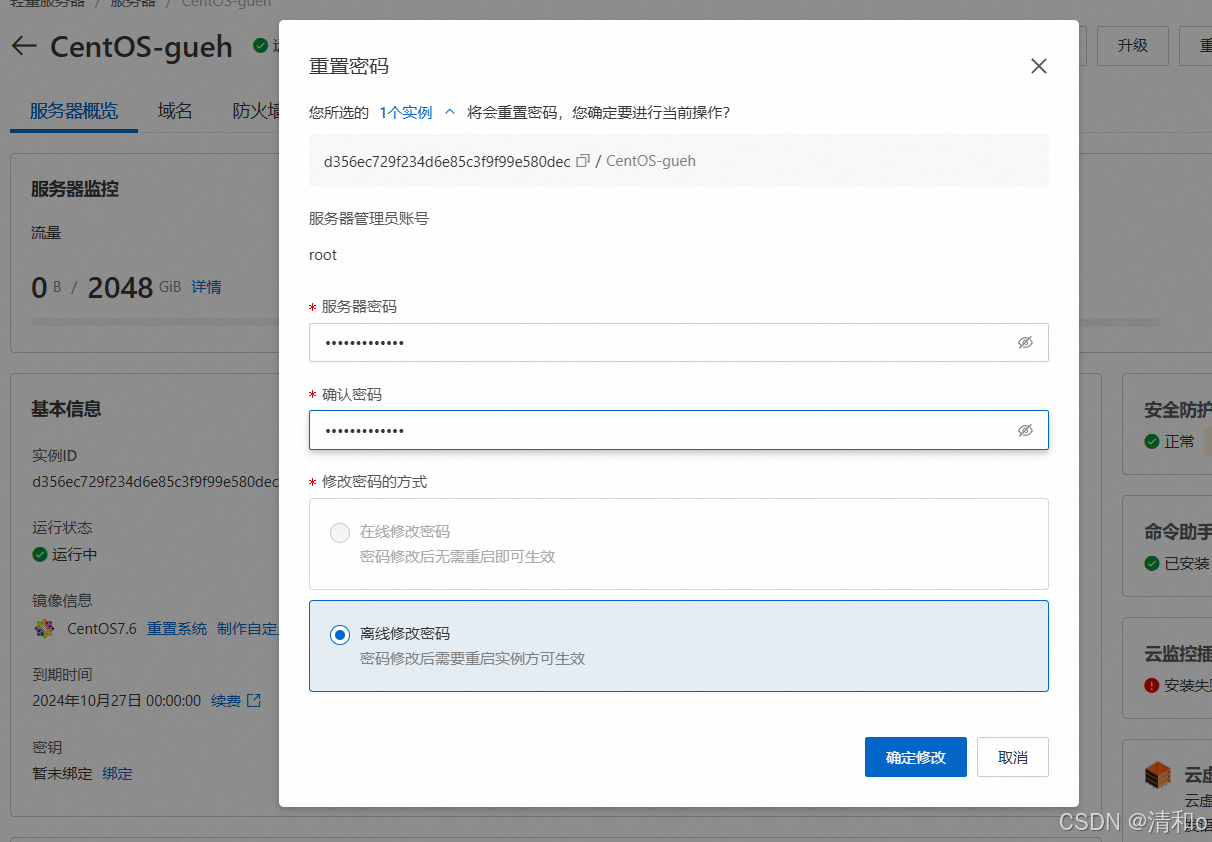Switch to 域名 tab

[x=175, y=111]
